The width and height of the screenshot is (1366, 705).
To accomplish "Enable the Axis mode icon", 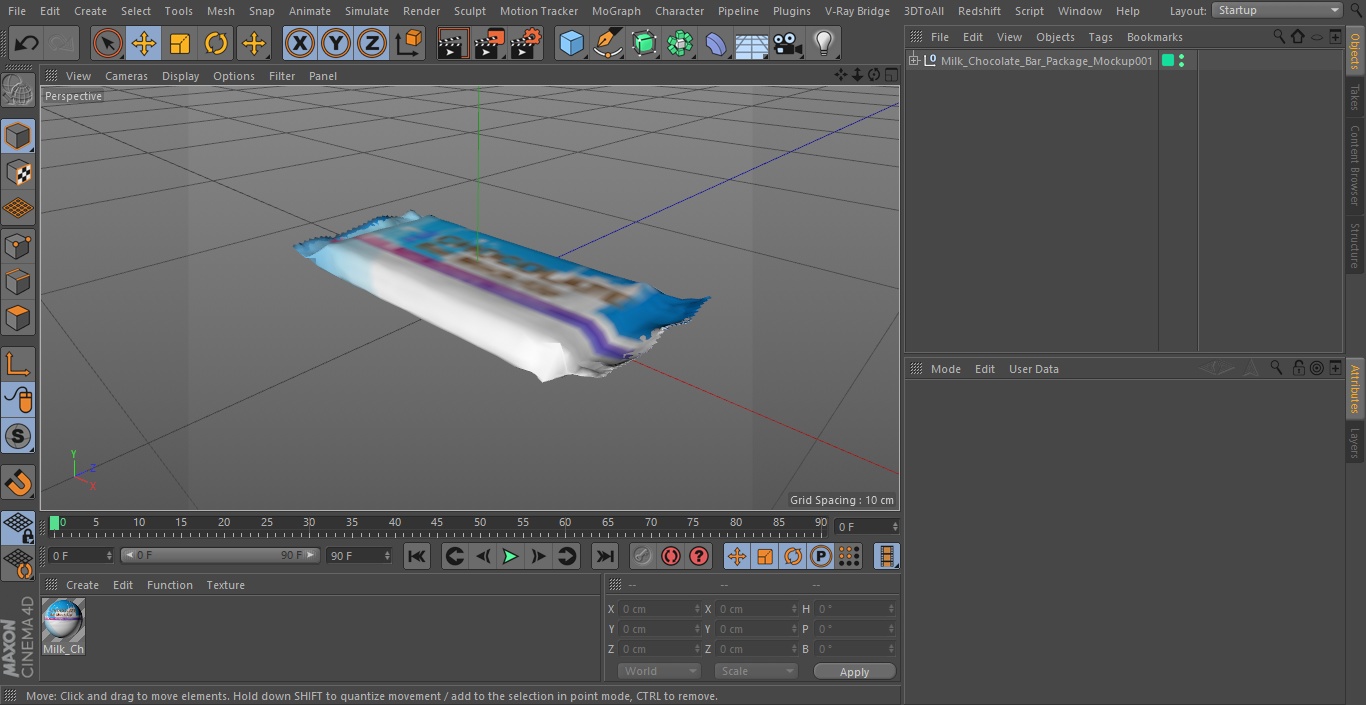I will point(18,363).
